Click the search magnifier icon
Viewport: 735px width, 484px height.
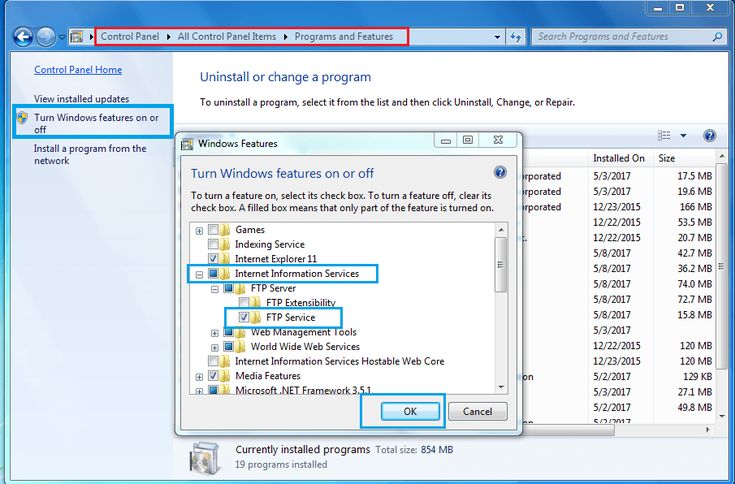click(x=717, y=37)
